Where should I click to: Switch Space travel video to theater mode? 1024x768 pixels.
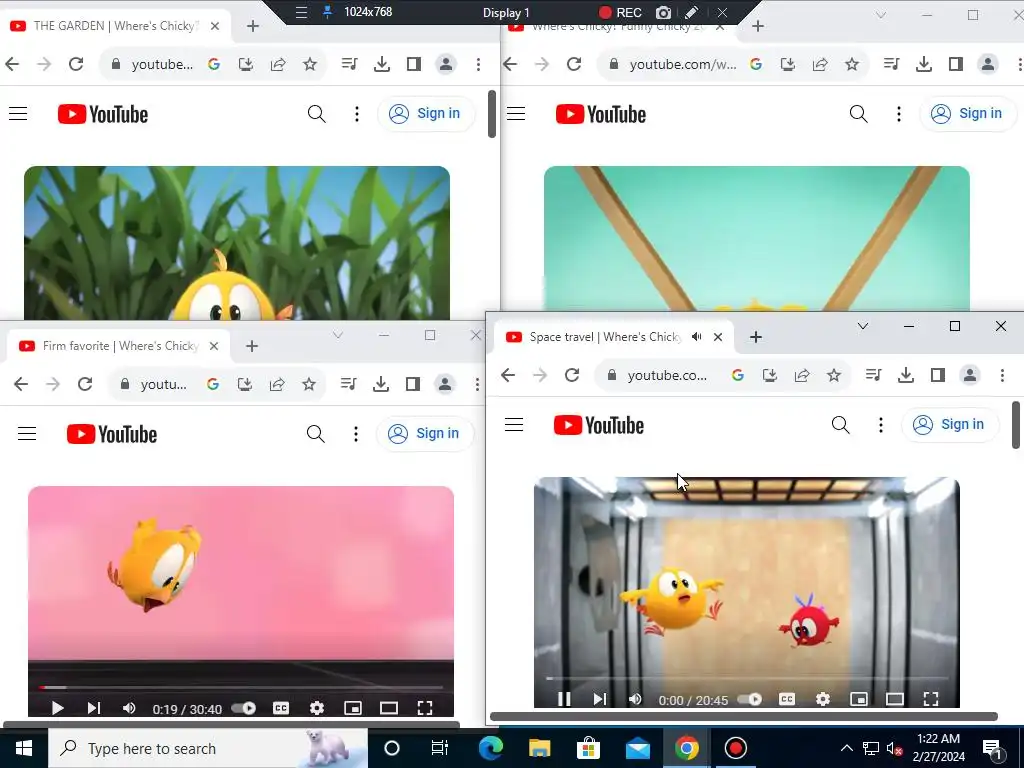point(895,699)
